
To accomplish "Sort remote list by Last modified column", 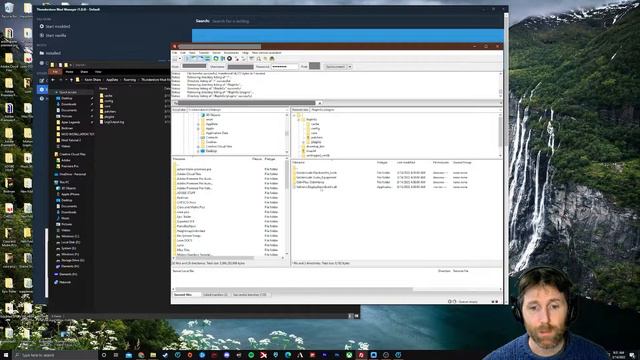I will click(x=405, y=162).
